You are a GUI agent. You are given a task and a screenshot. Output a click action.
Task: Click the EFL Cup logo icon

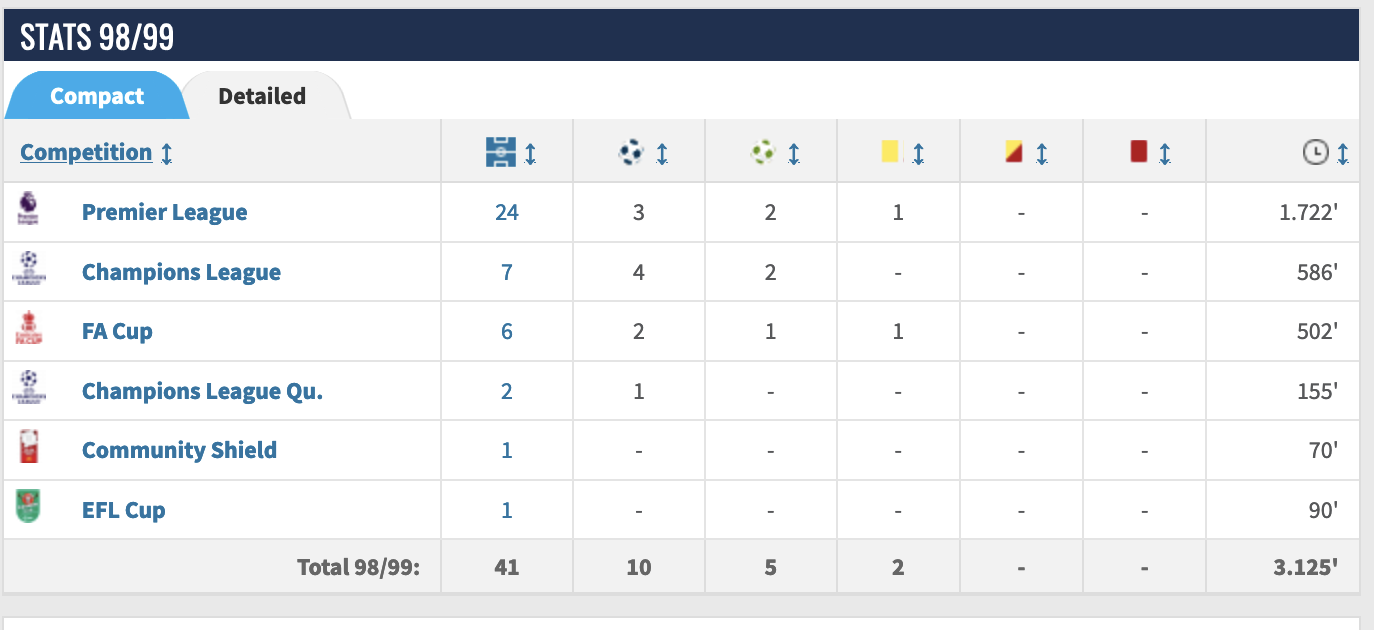[x=28, y=509]
